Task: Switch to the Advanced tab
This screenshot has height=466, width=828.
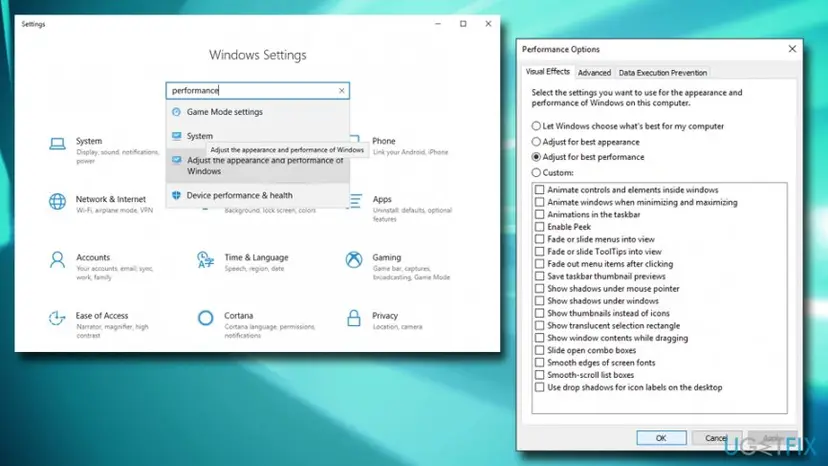Action: (594, 72)
